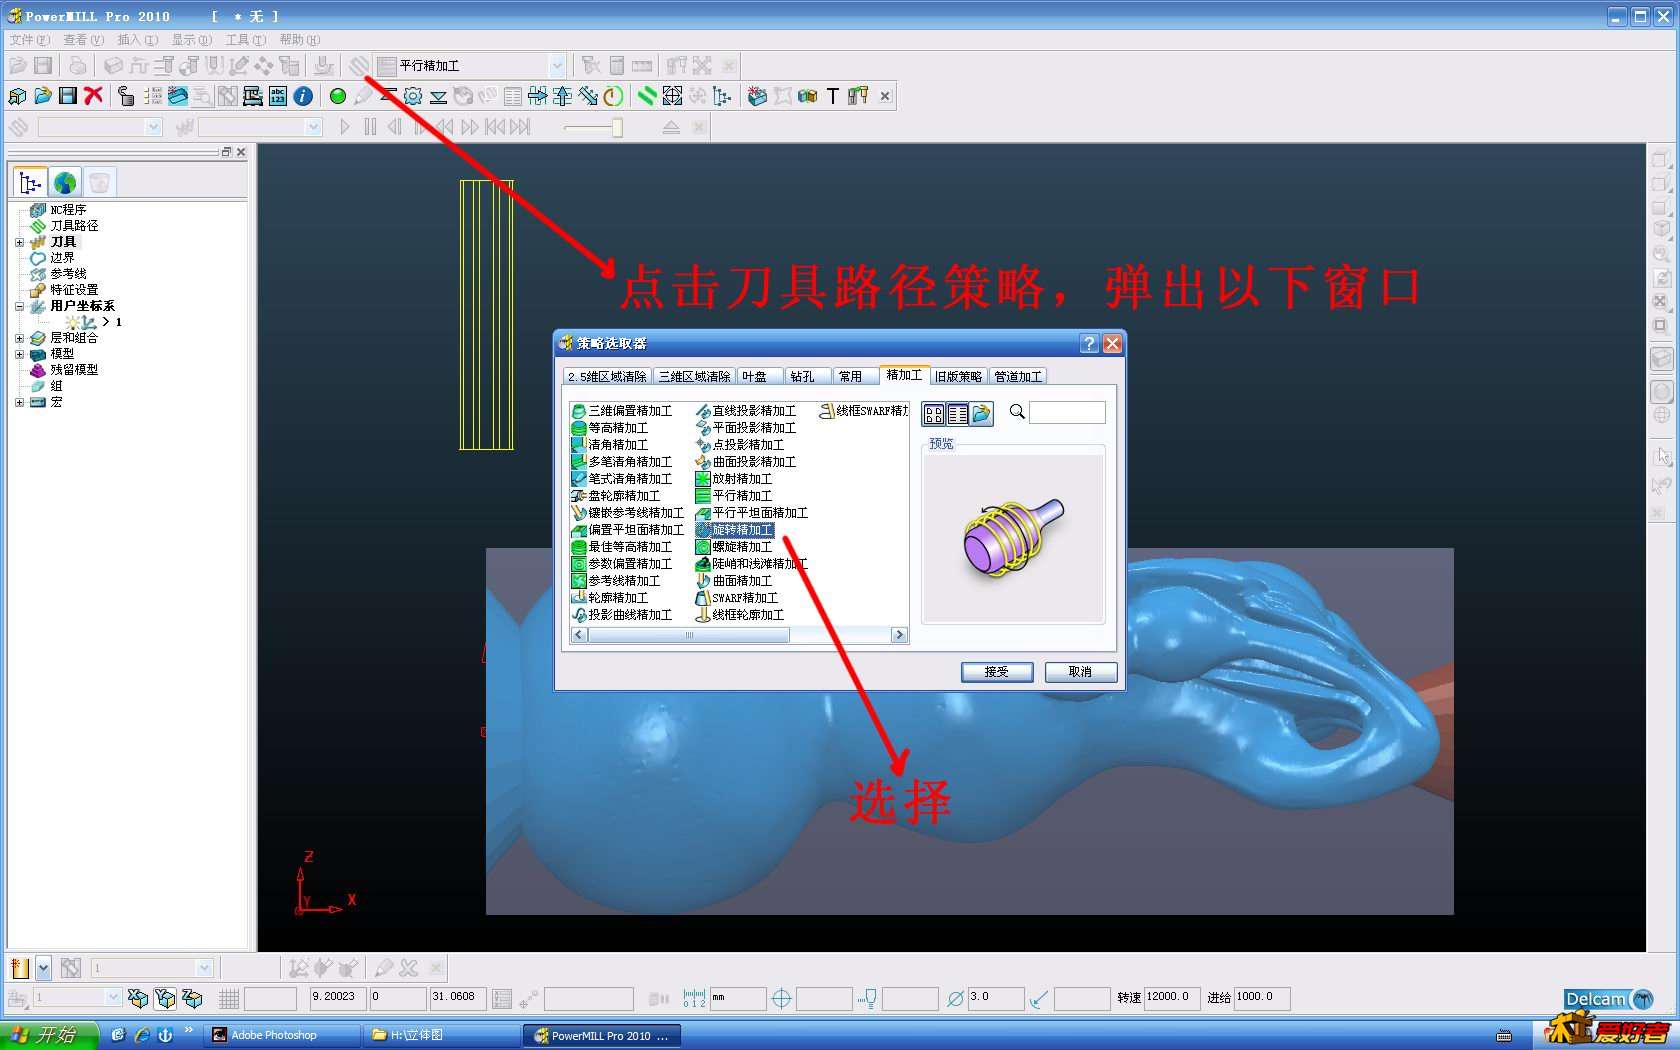Click the Internet Explorer quick launch icon
Image resolution: width=1680 pixels, height=1050 pixels.
(142, 1035)
